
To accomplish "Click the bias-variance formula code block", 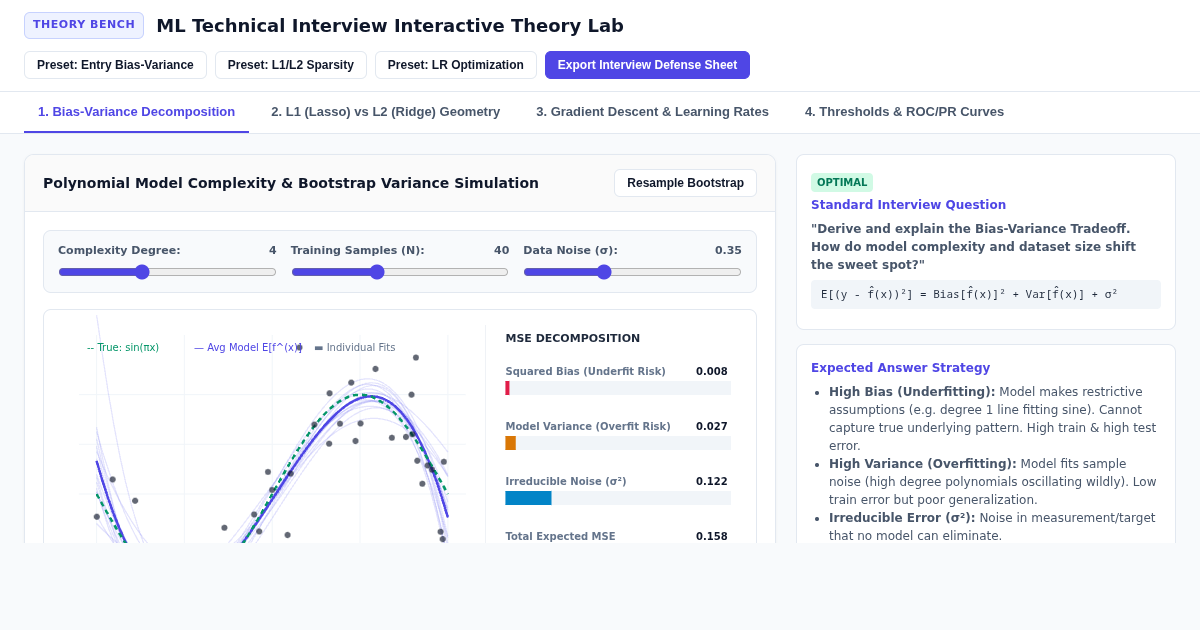I will [986, 294].
